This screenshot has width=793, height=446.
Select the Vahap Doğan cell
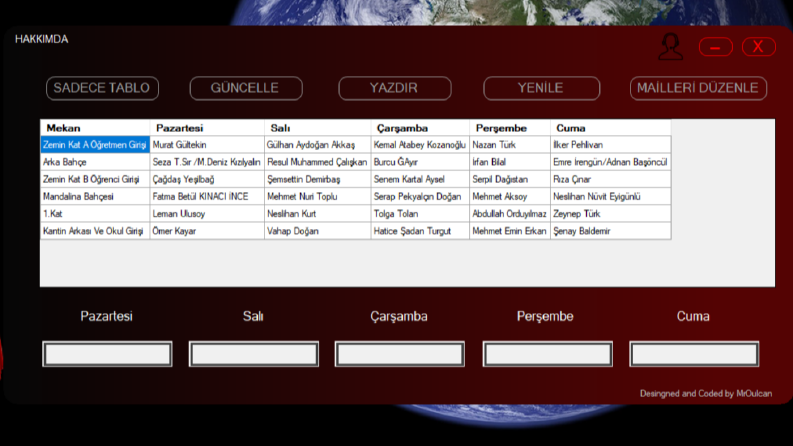click(318, 231)
